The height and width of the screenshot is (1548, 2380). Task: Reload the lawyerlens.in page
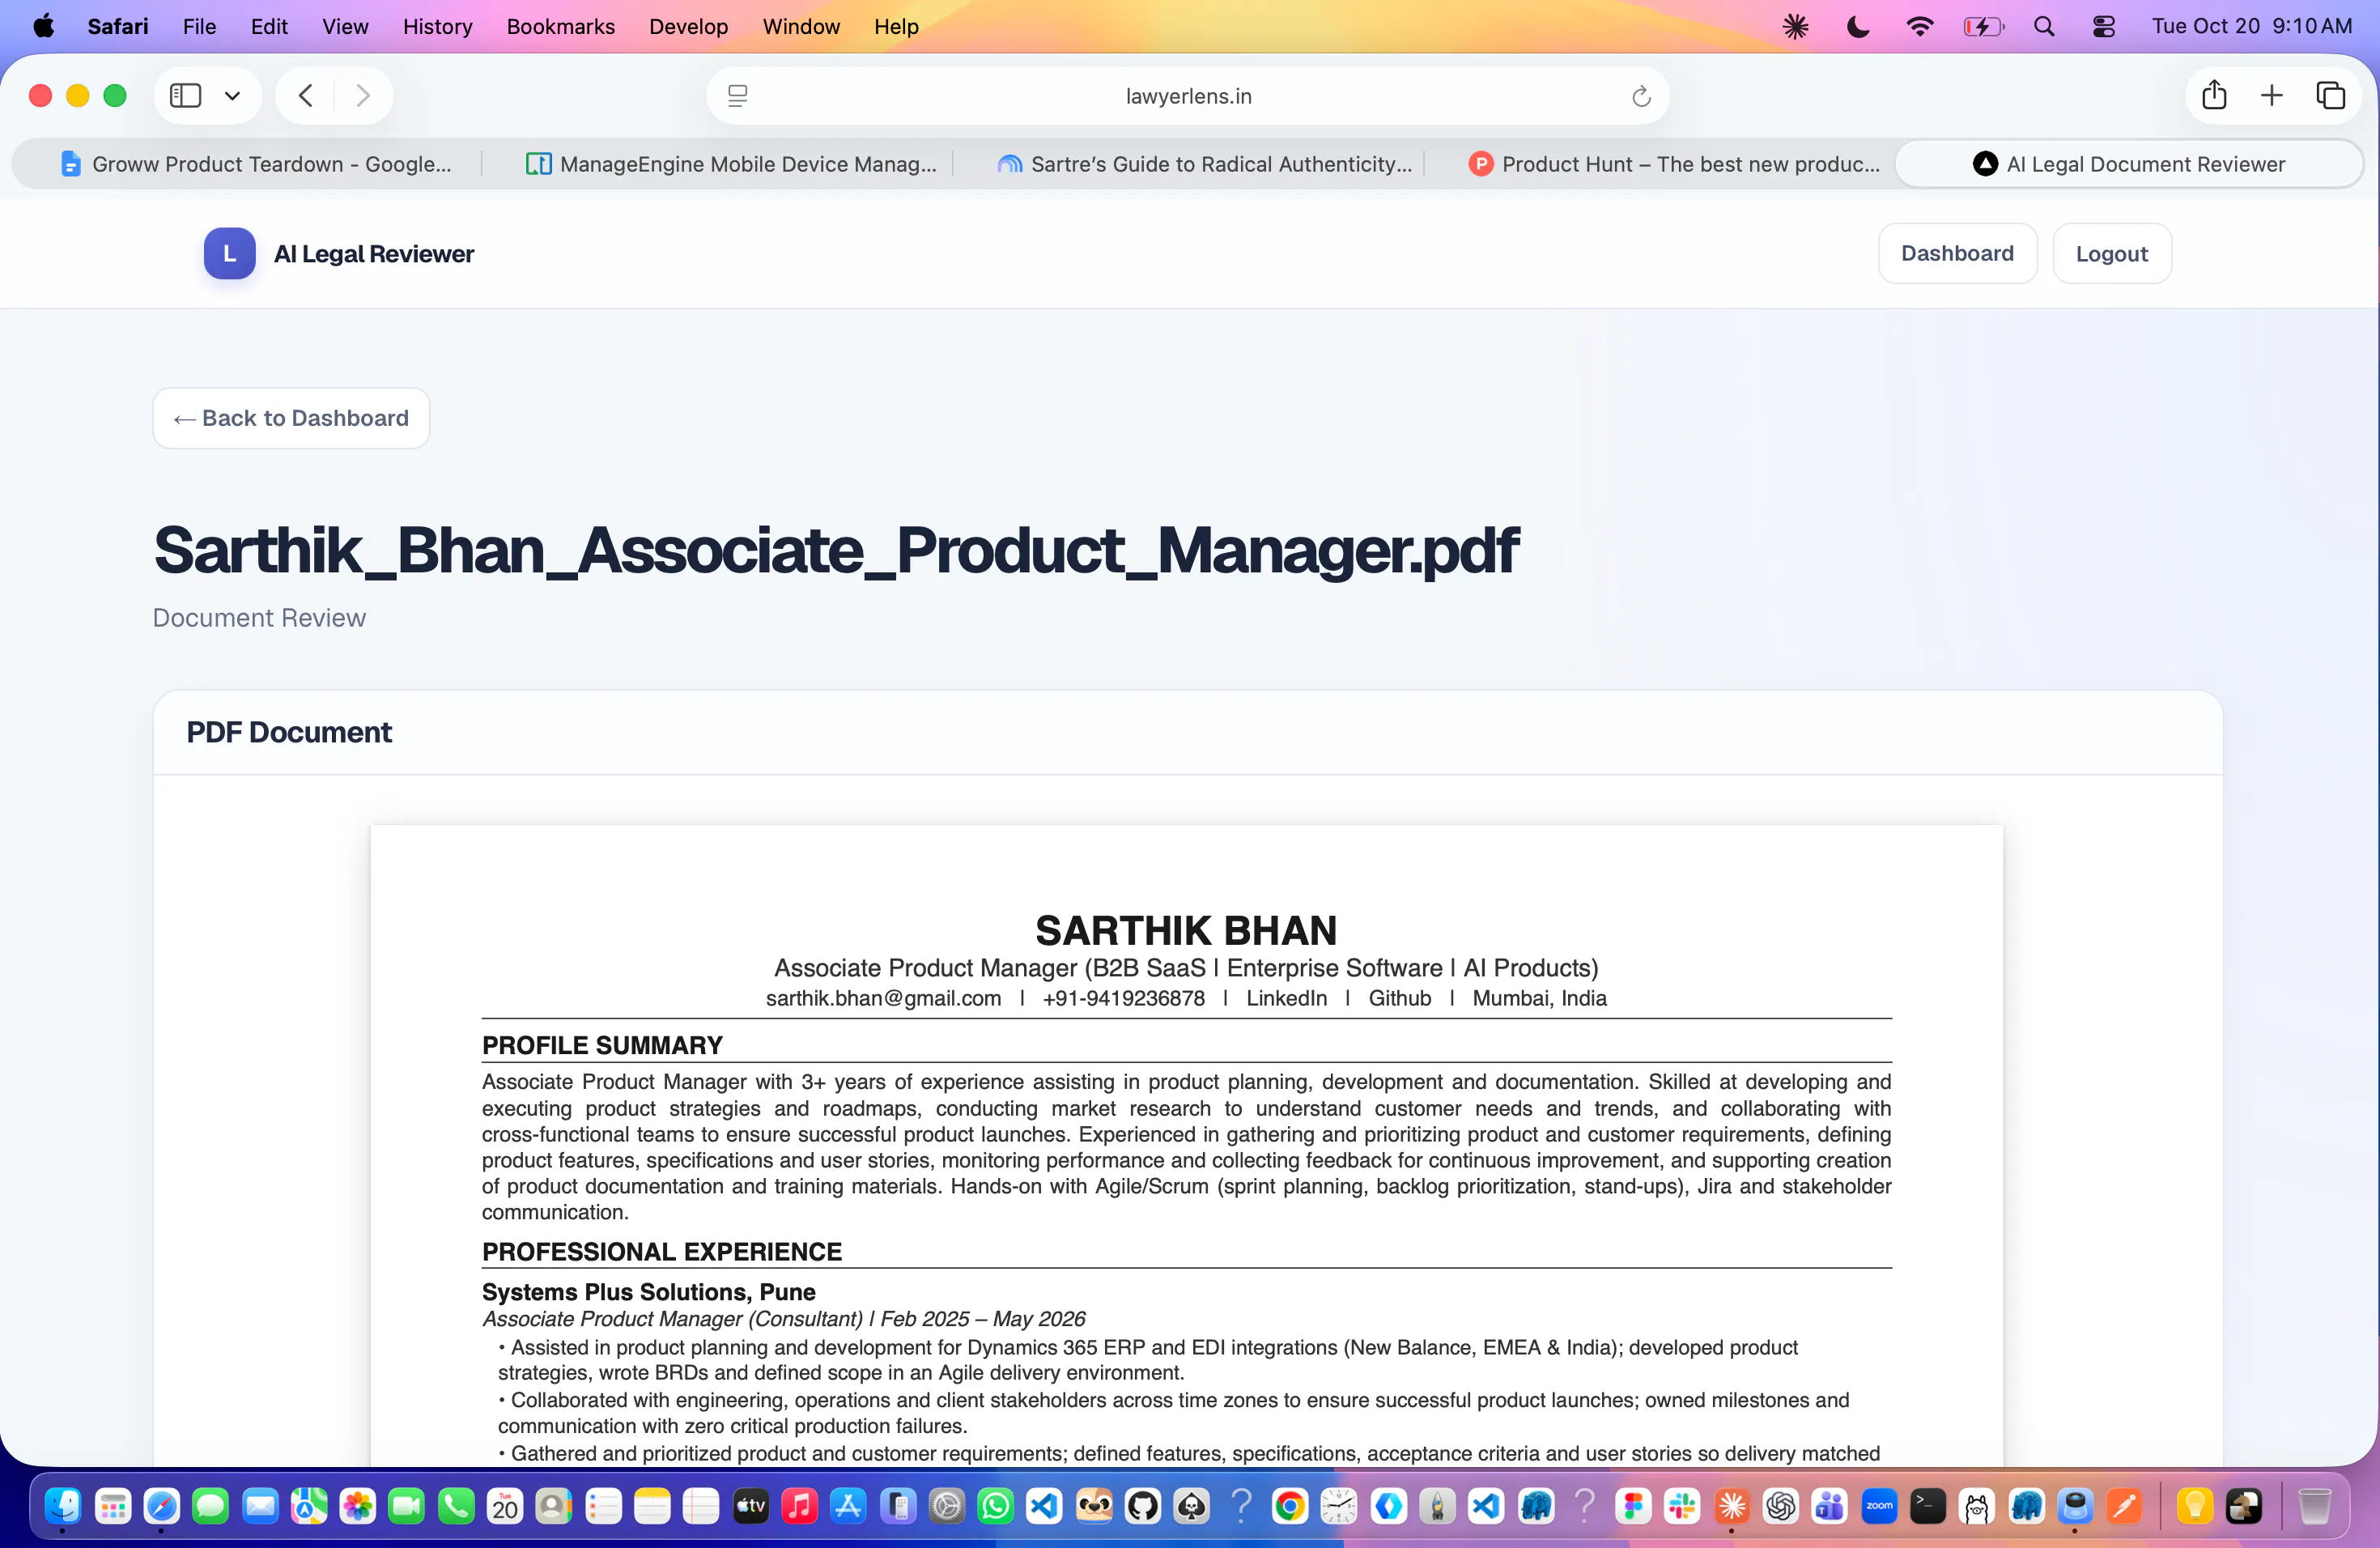pos(1641,96)
